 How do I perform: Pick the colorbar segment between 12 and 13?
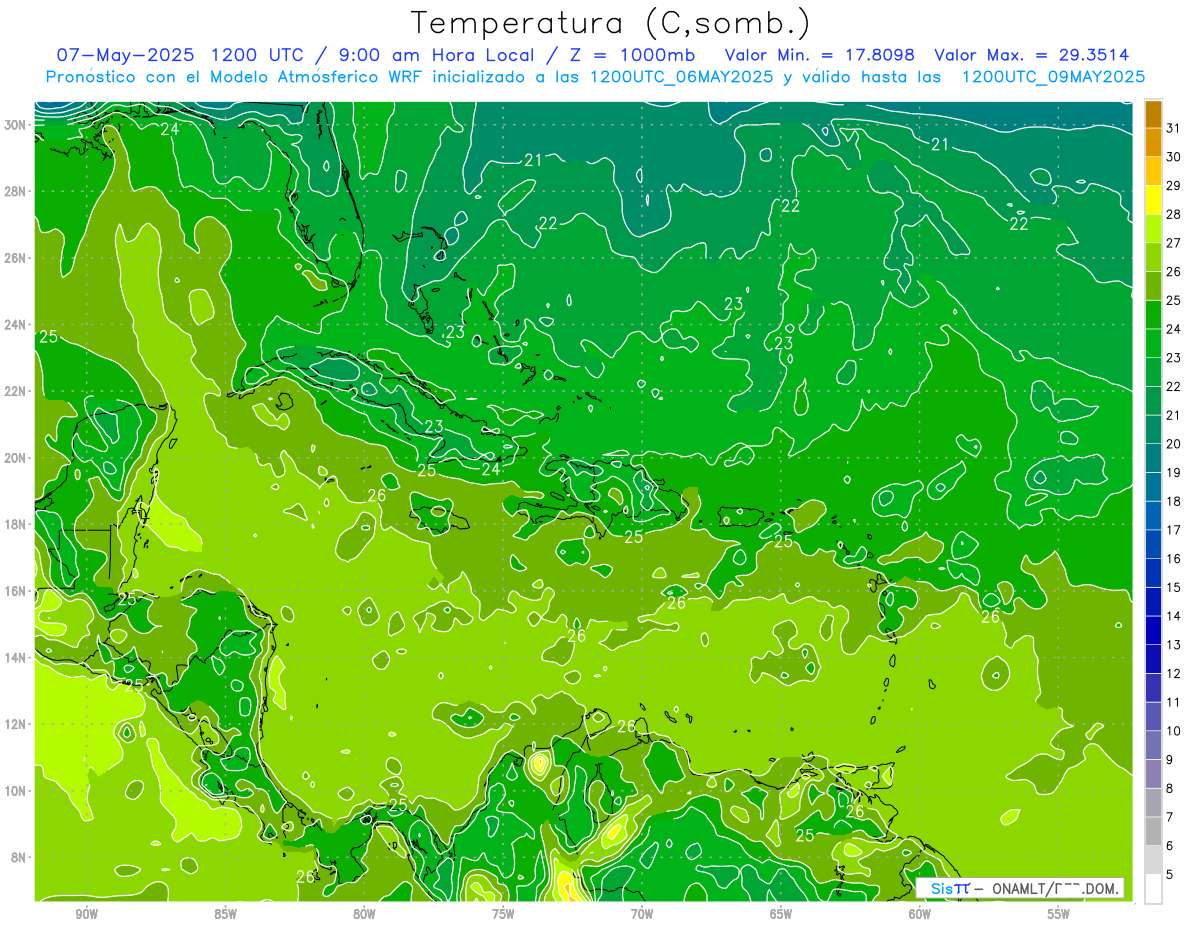tap(1153, 659)
